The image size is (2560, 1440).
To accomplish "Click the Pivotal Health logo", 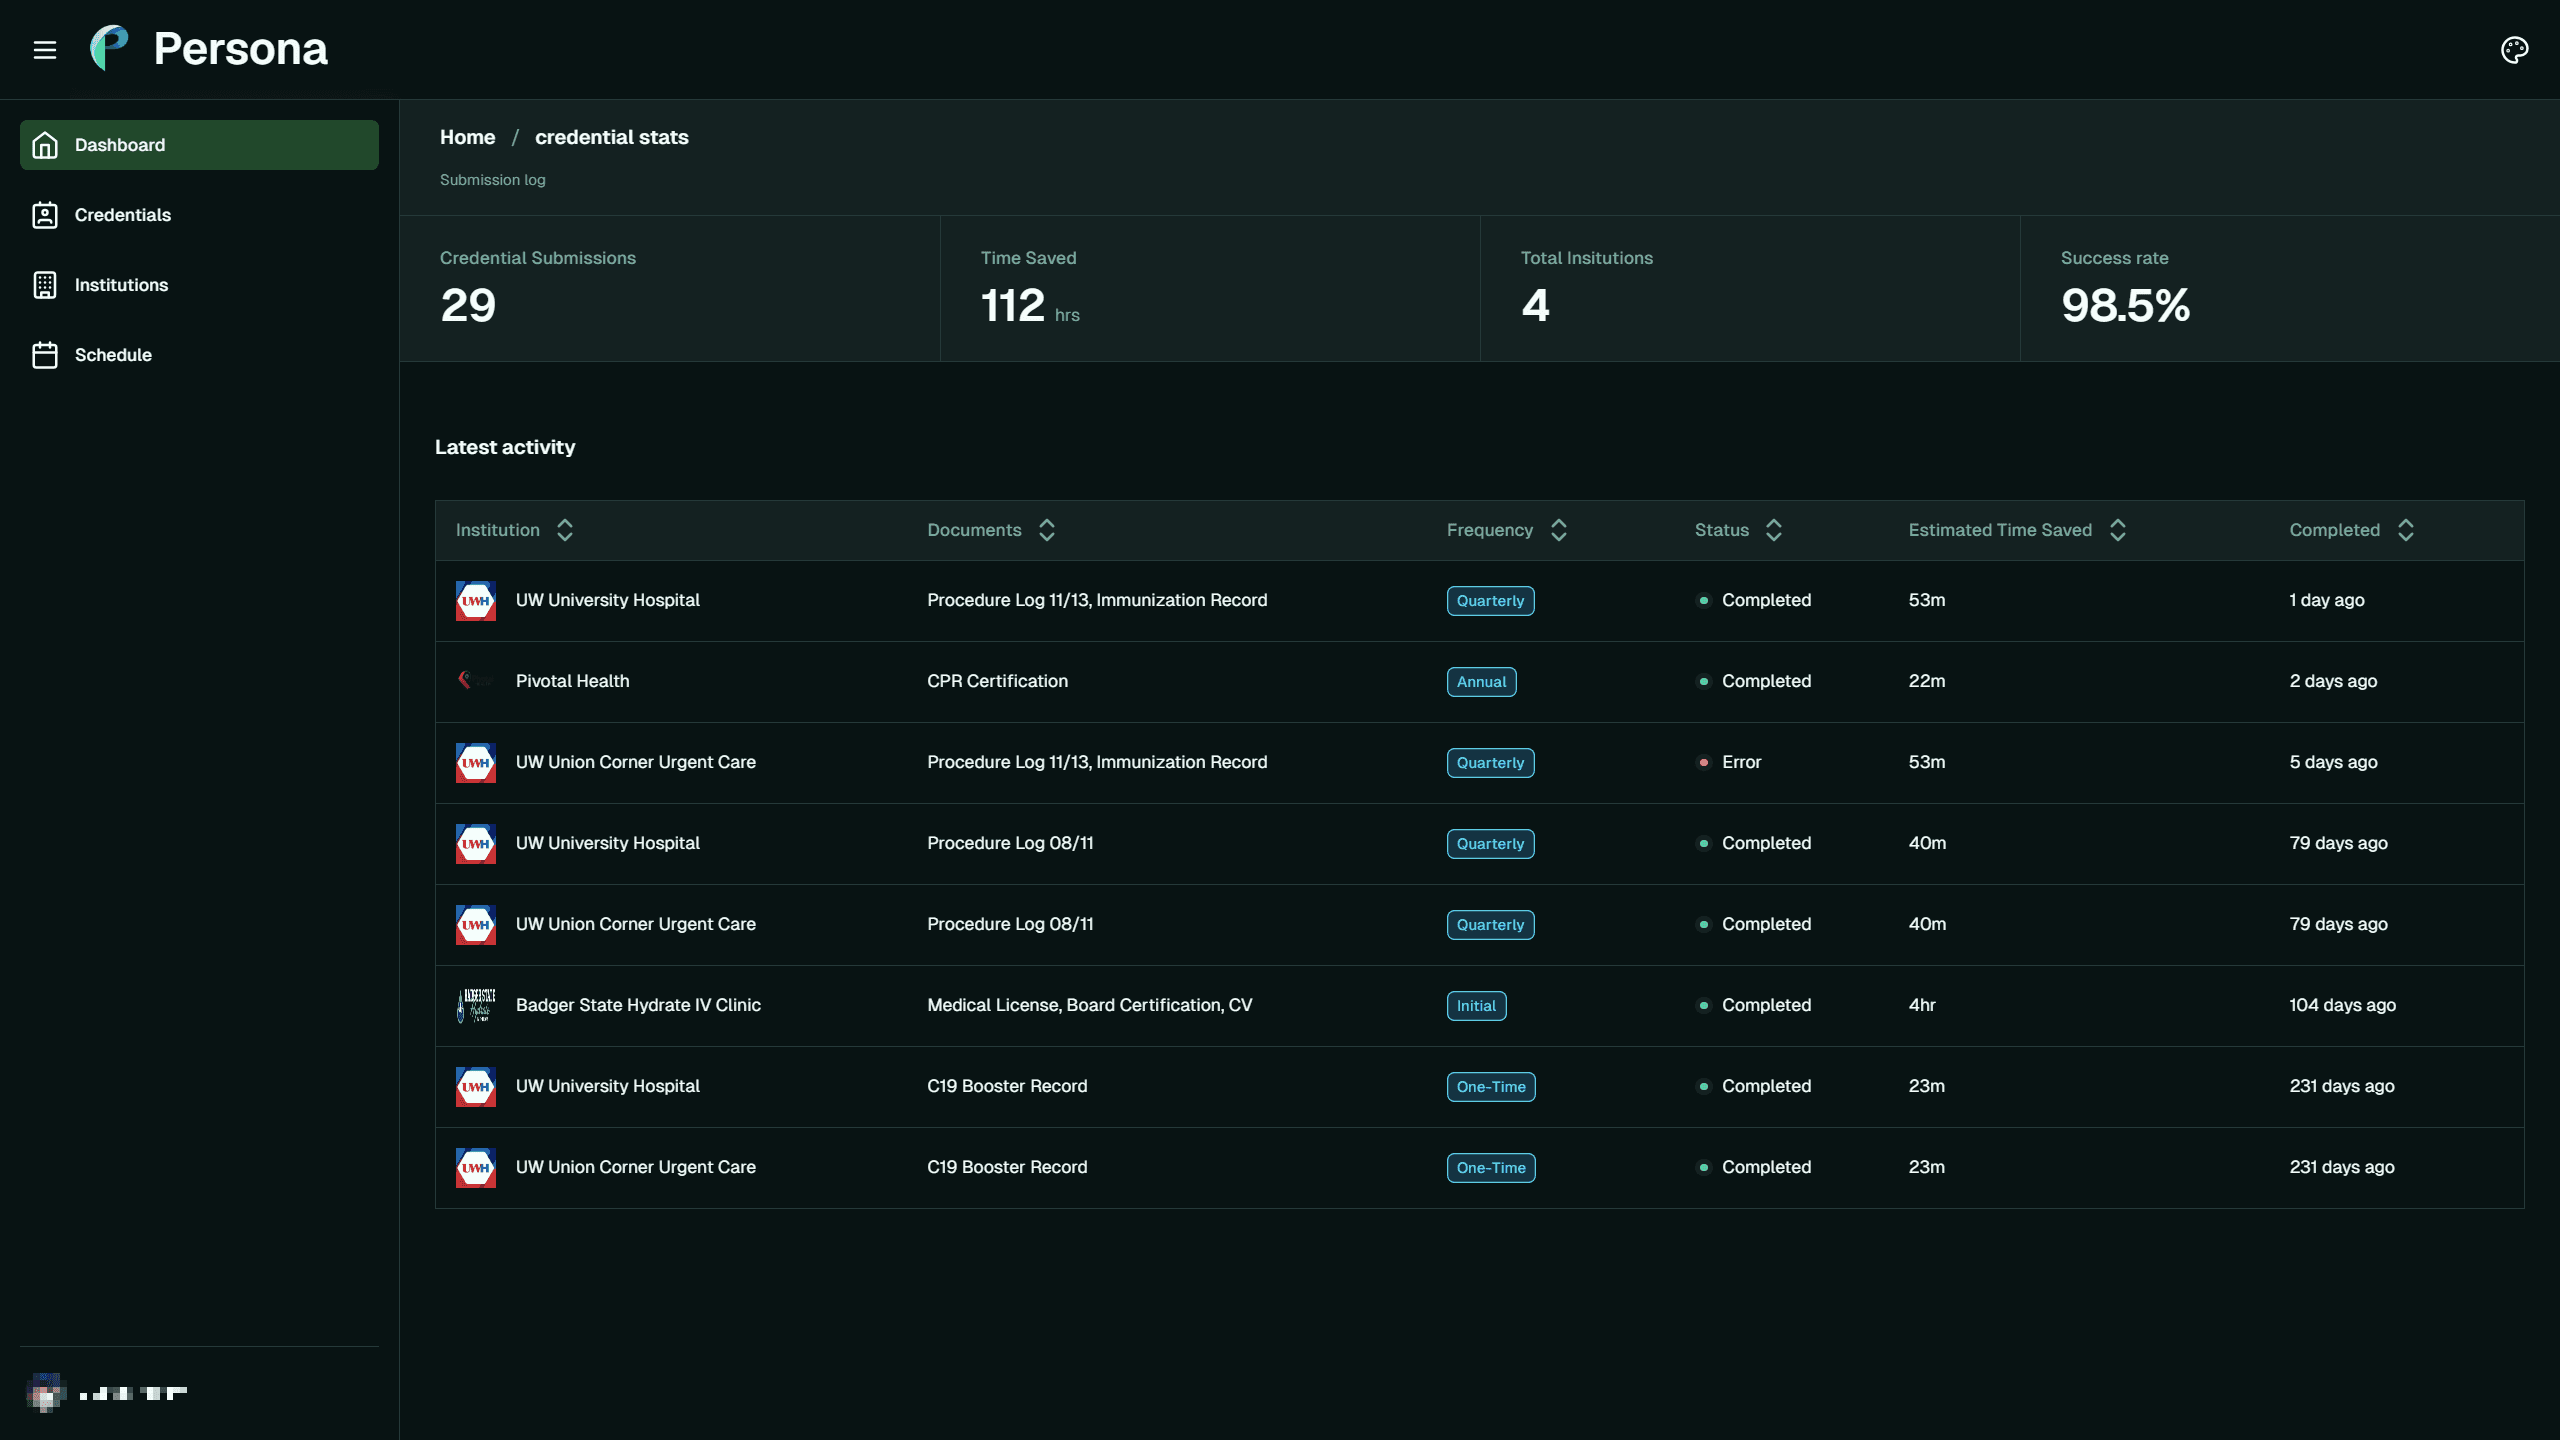I will [x=476, y=681].
